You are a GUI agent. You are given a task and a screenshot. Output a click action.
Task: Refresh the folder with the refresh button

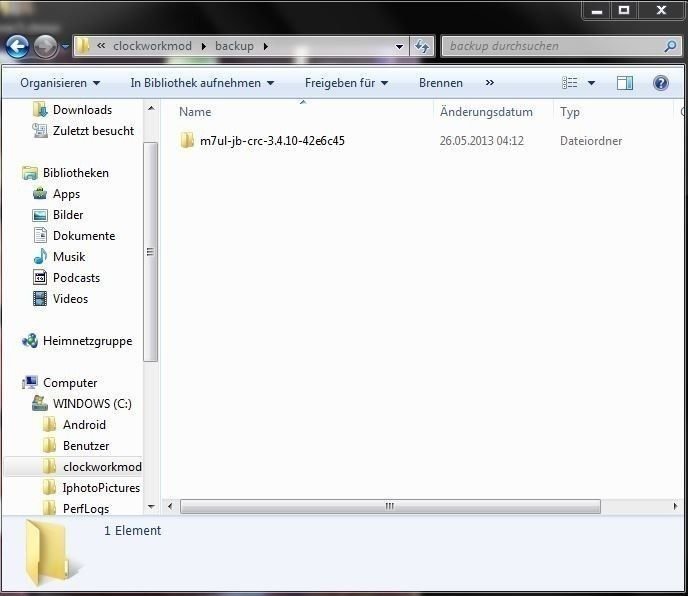point(422,46)
